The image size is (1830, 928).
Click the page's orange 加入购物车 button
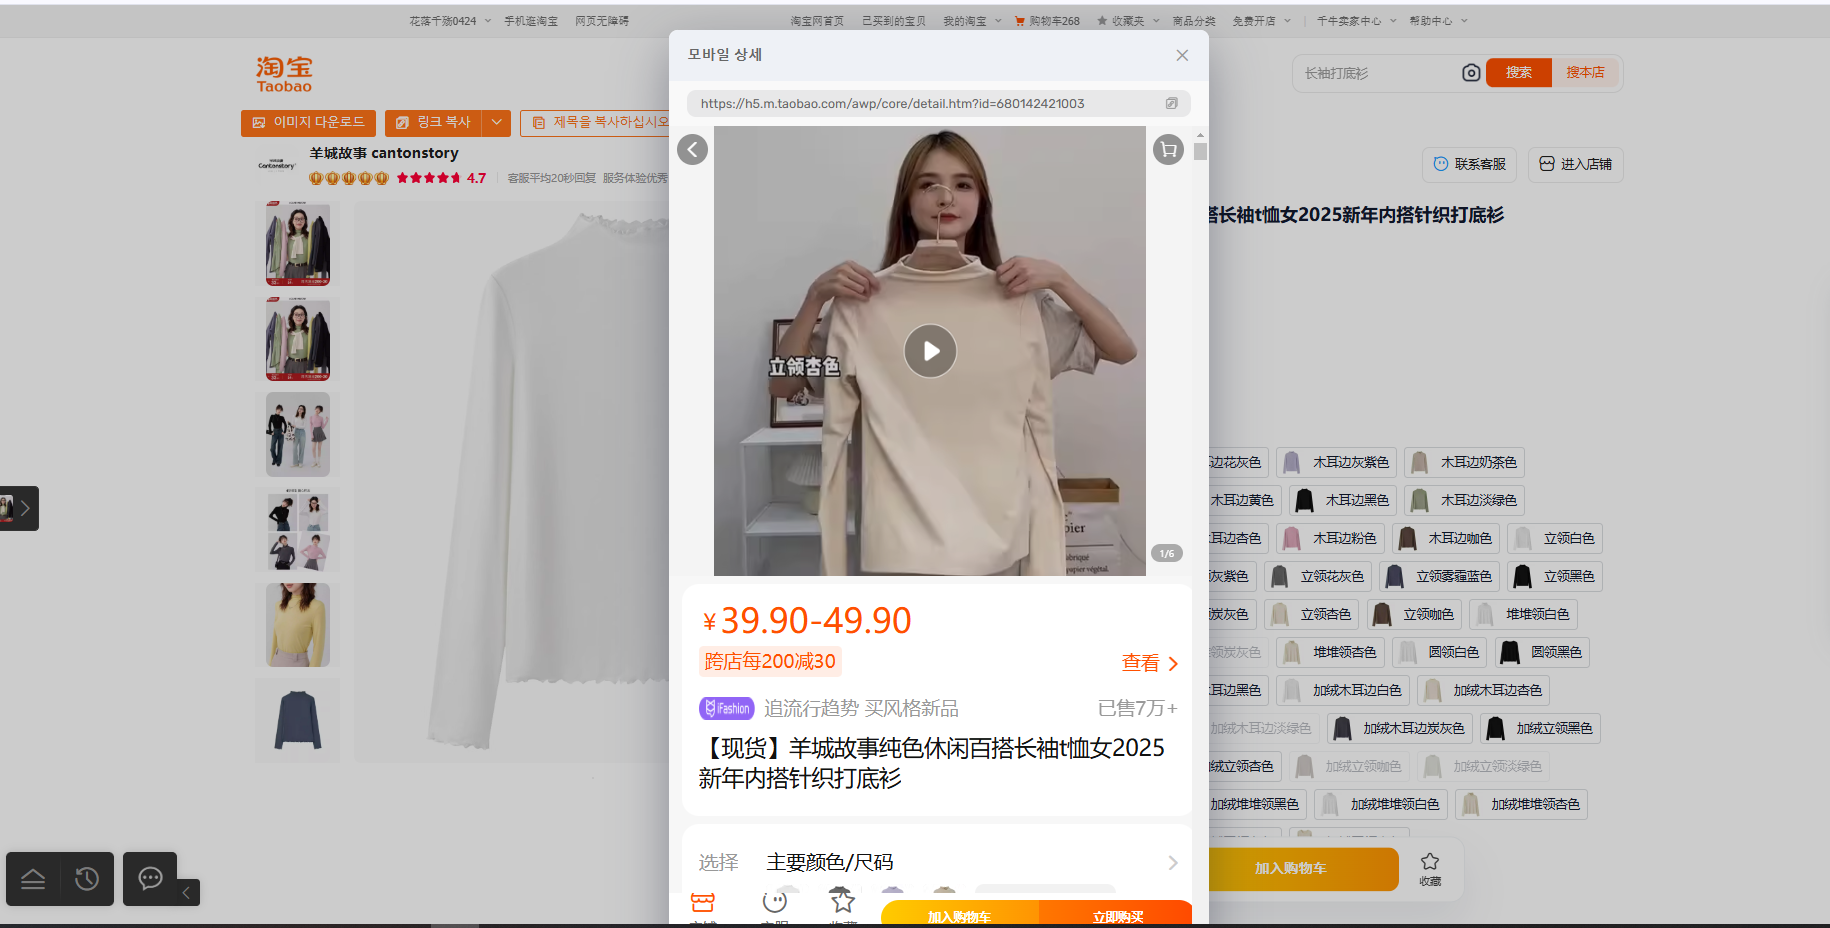click(1303, 868)
